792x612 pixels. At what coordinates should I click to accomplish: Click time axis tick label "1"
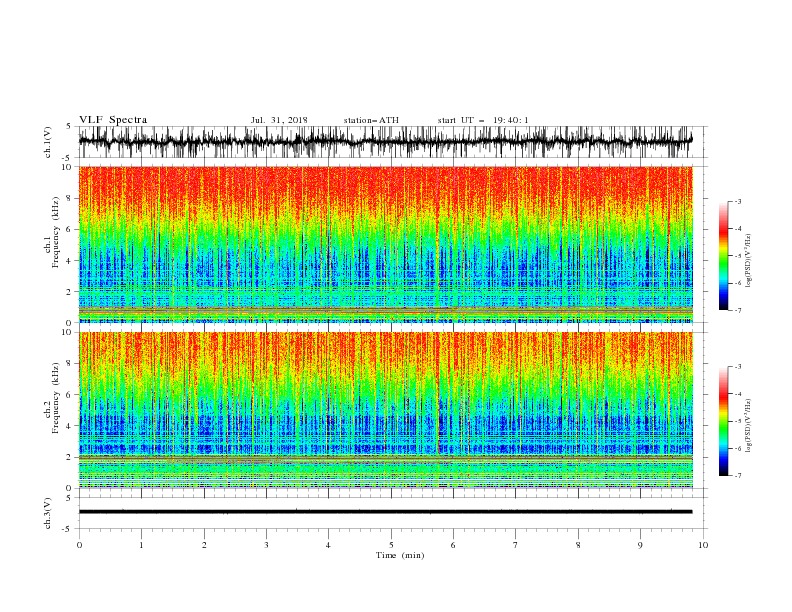pyautogui.click(x=141, y=545)
